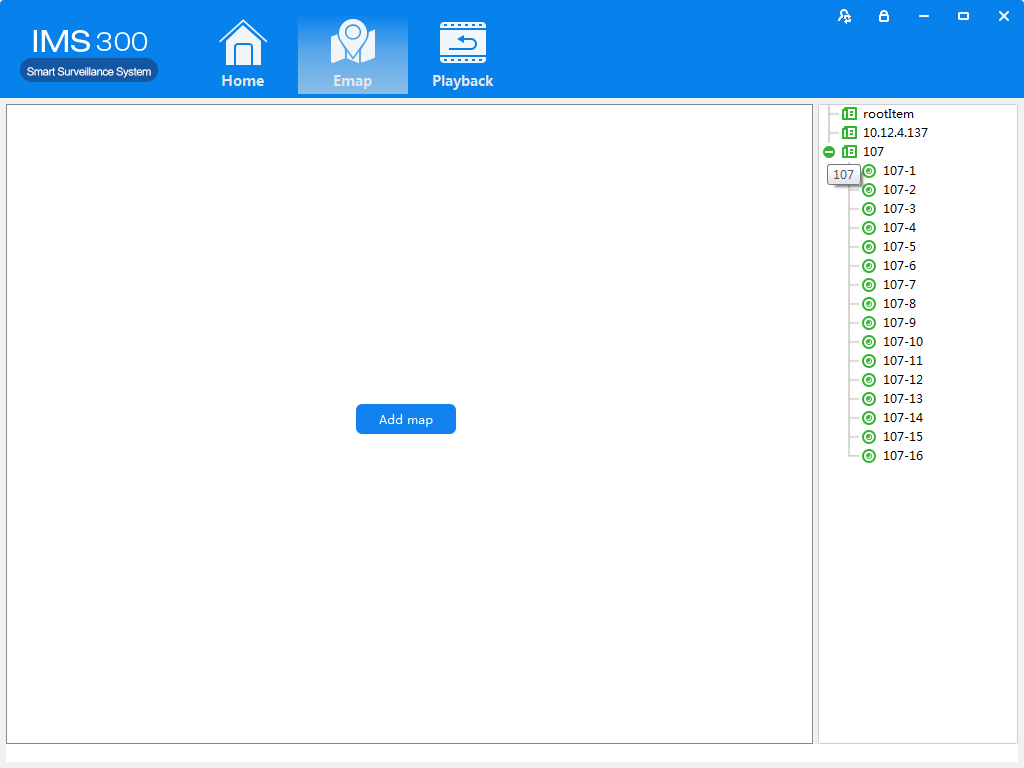Select the rootItem tree label
1024x768 pixels.
[x=888, y=114]
